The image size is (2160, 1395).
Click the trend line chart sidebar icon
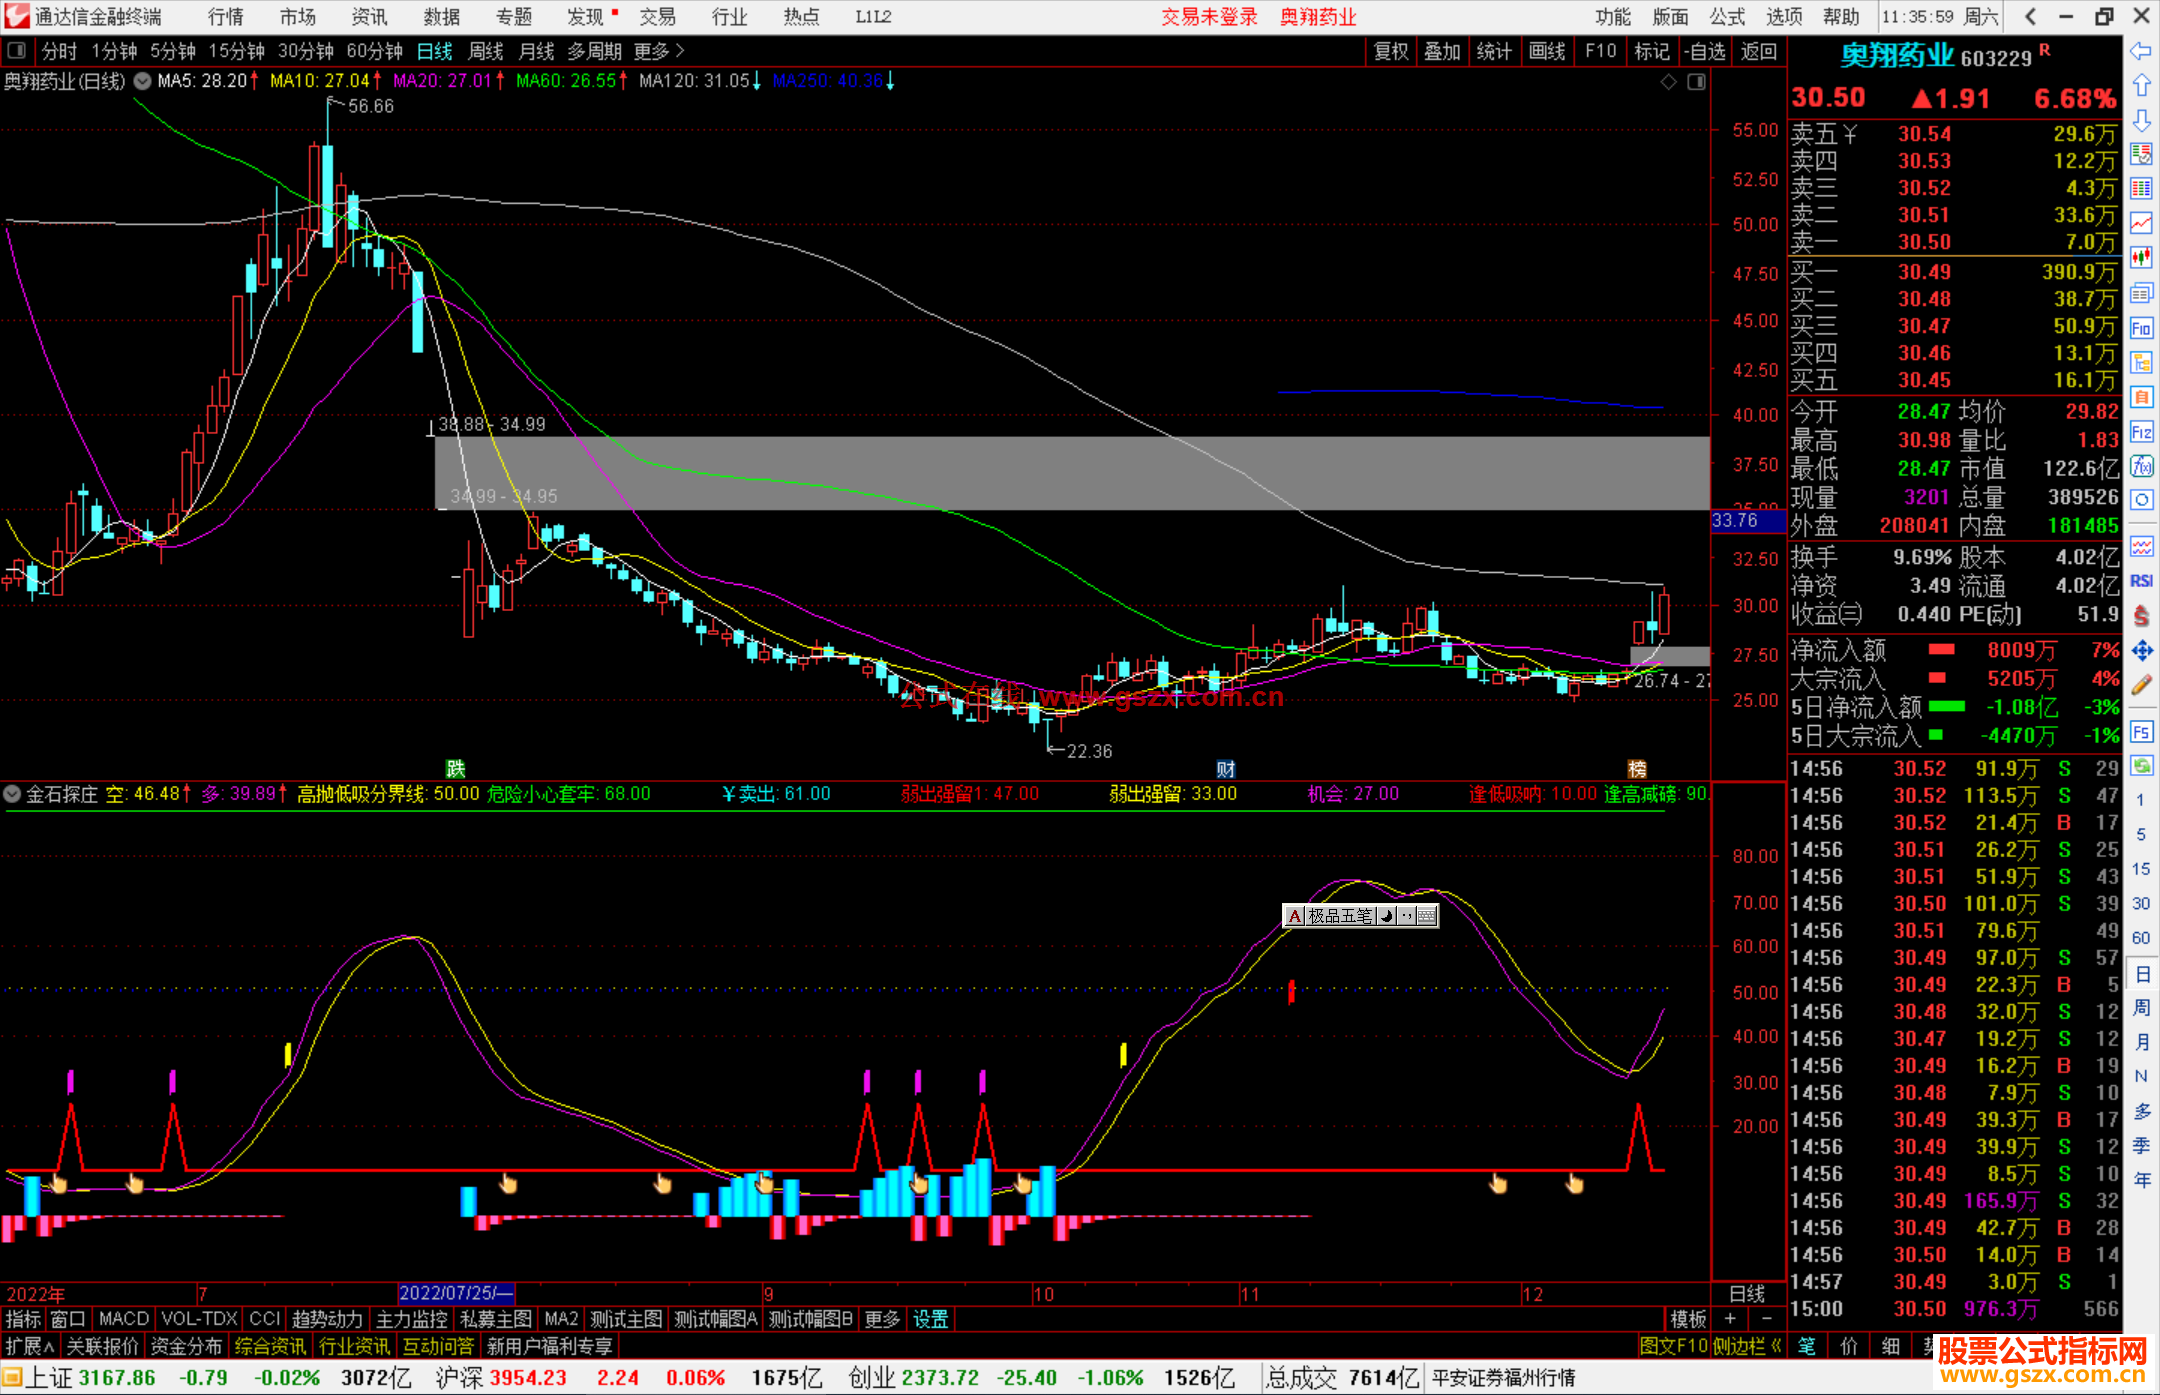point(2141,223)
